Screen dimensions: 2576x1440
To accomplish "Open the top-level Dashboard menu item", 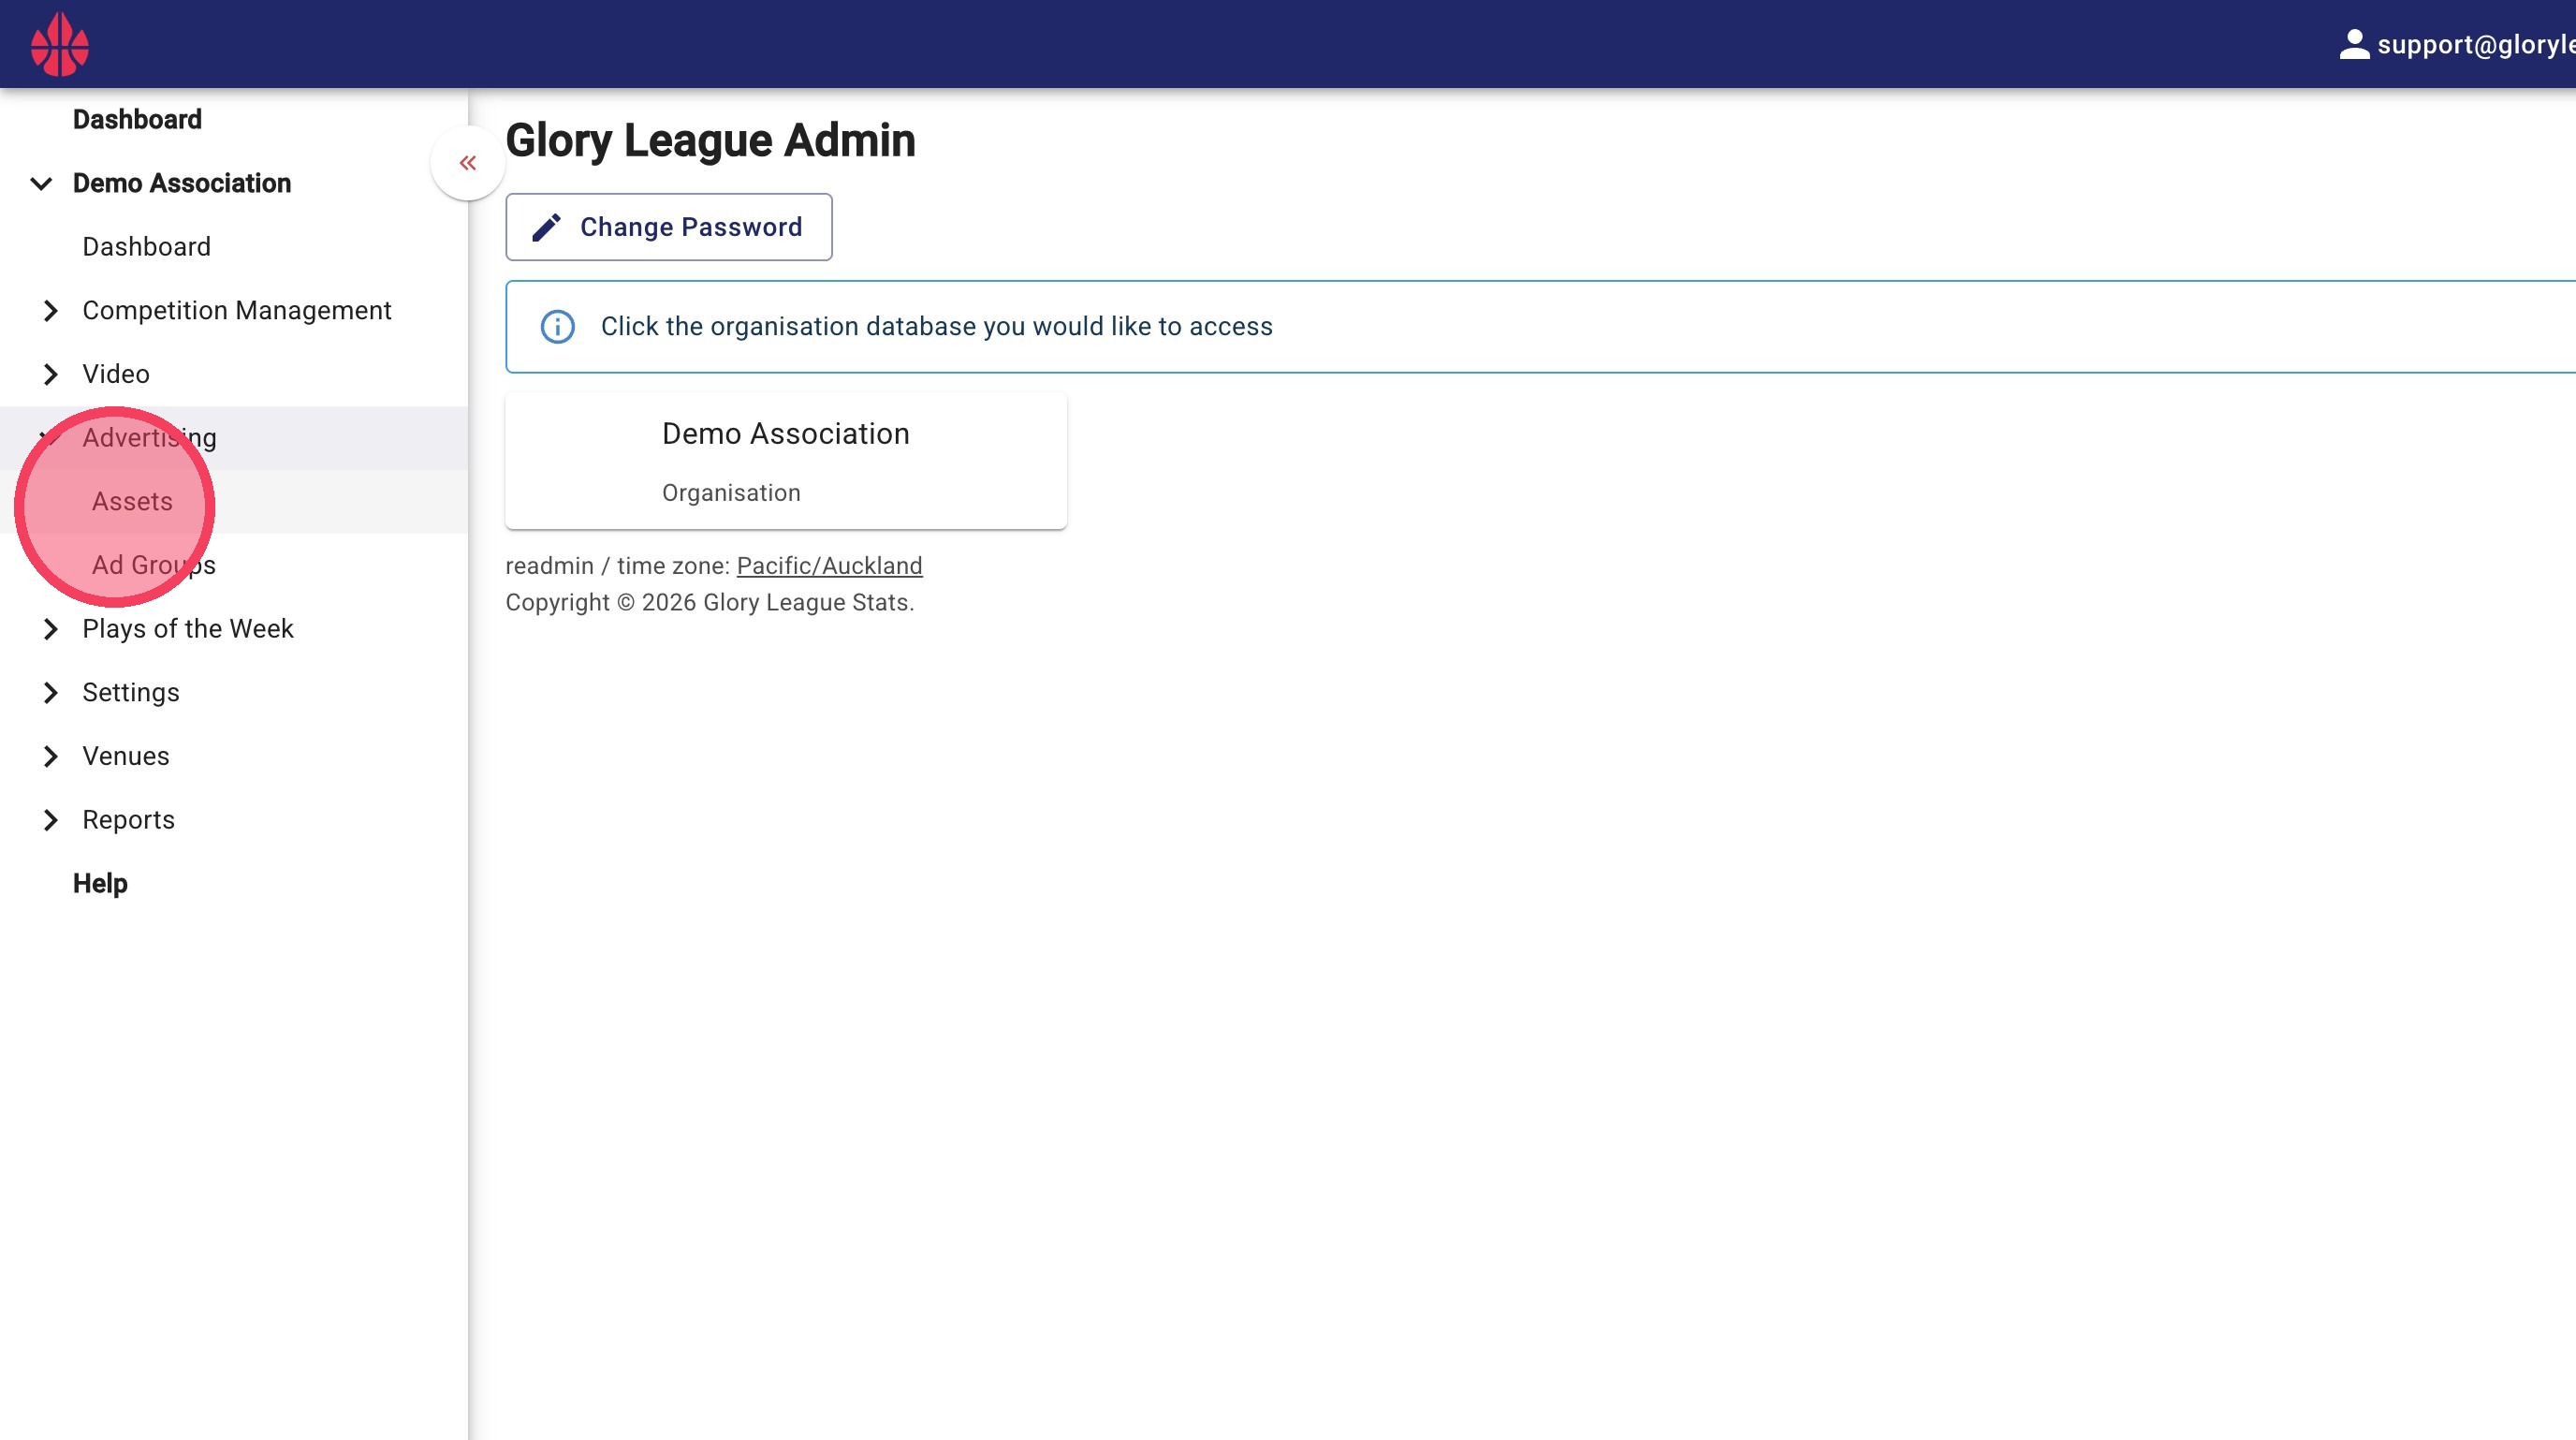I will tap(137, 120).
